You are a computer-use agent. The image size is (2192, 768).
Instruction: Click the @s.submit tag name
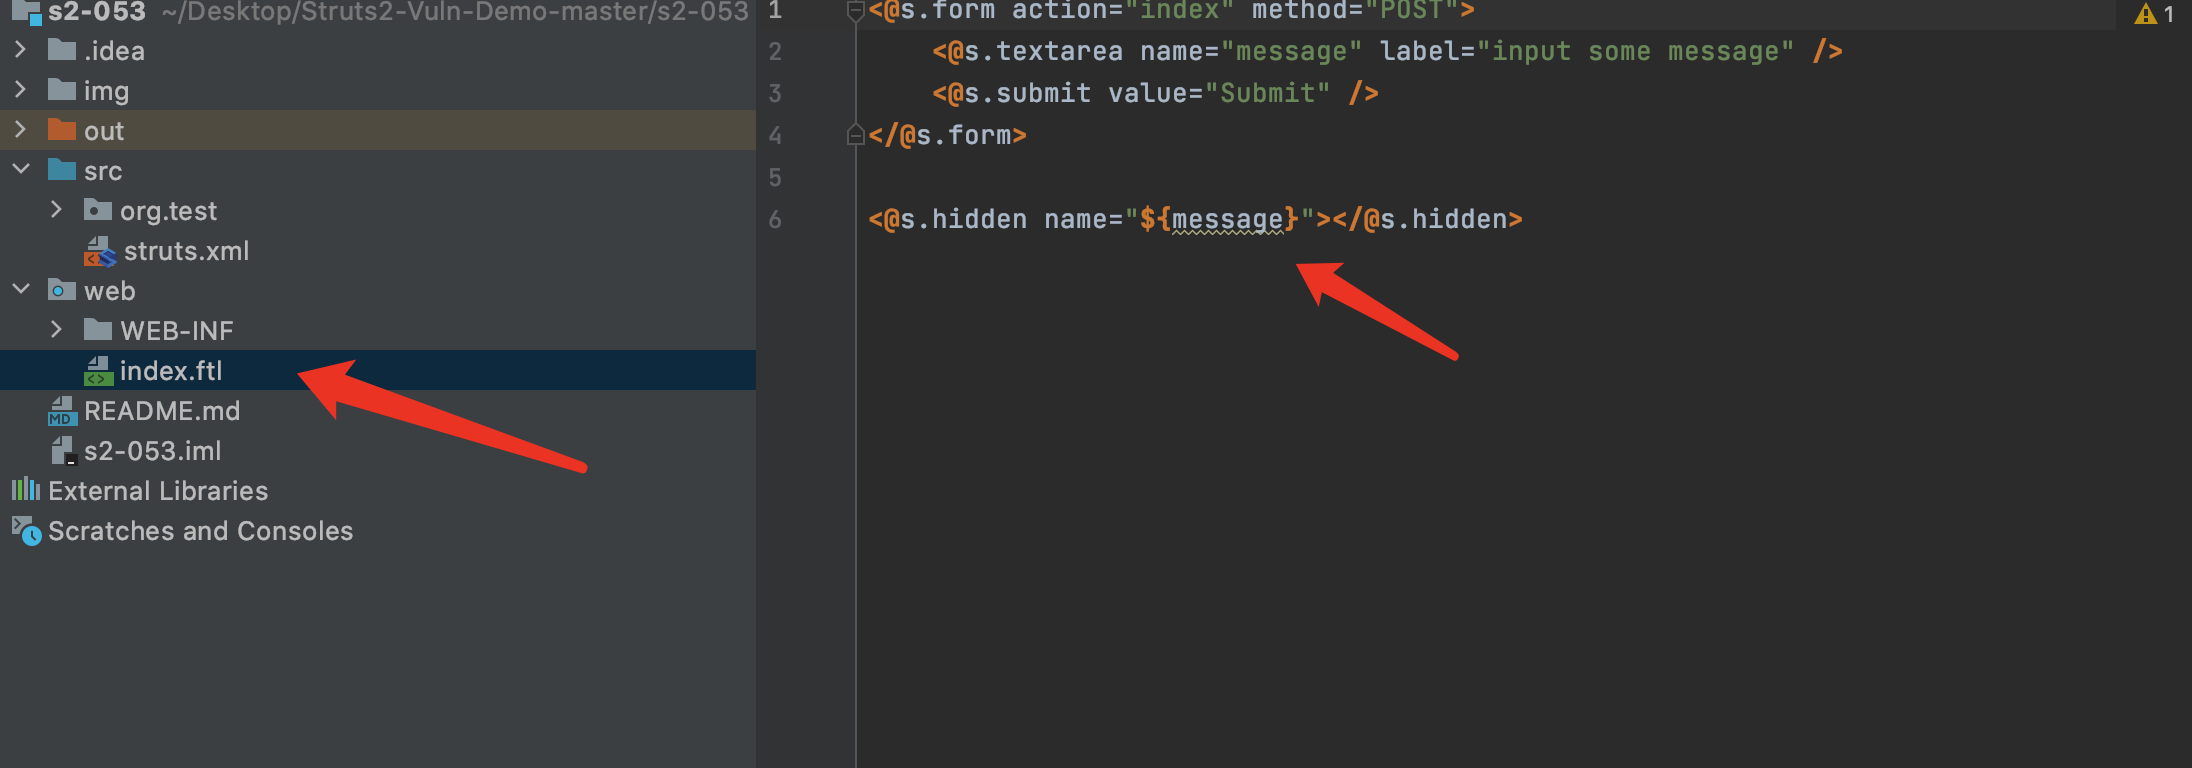1019,93
